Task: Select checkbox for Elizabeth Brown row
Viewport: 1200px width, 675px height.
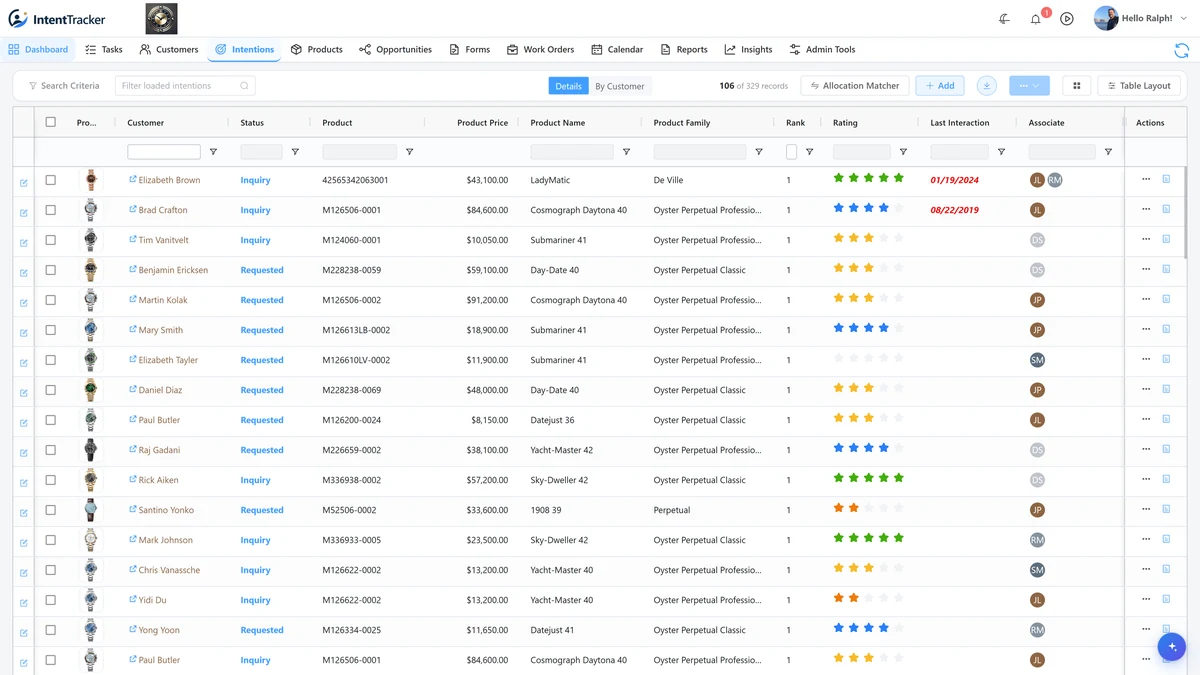Action: pyautogui.click(x=51, y=180)
